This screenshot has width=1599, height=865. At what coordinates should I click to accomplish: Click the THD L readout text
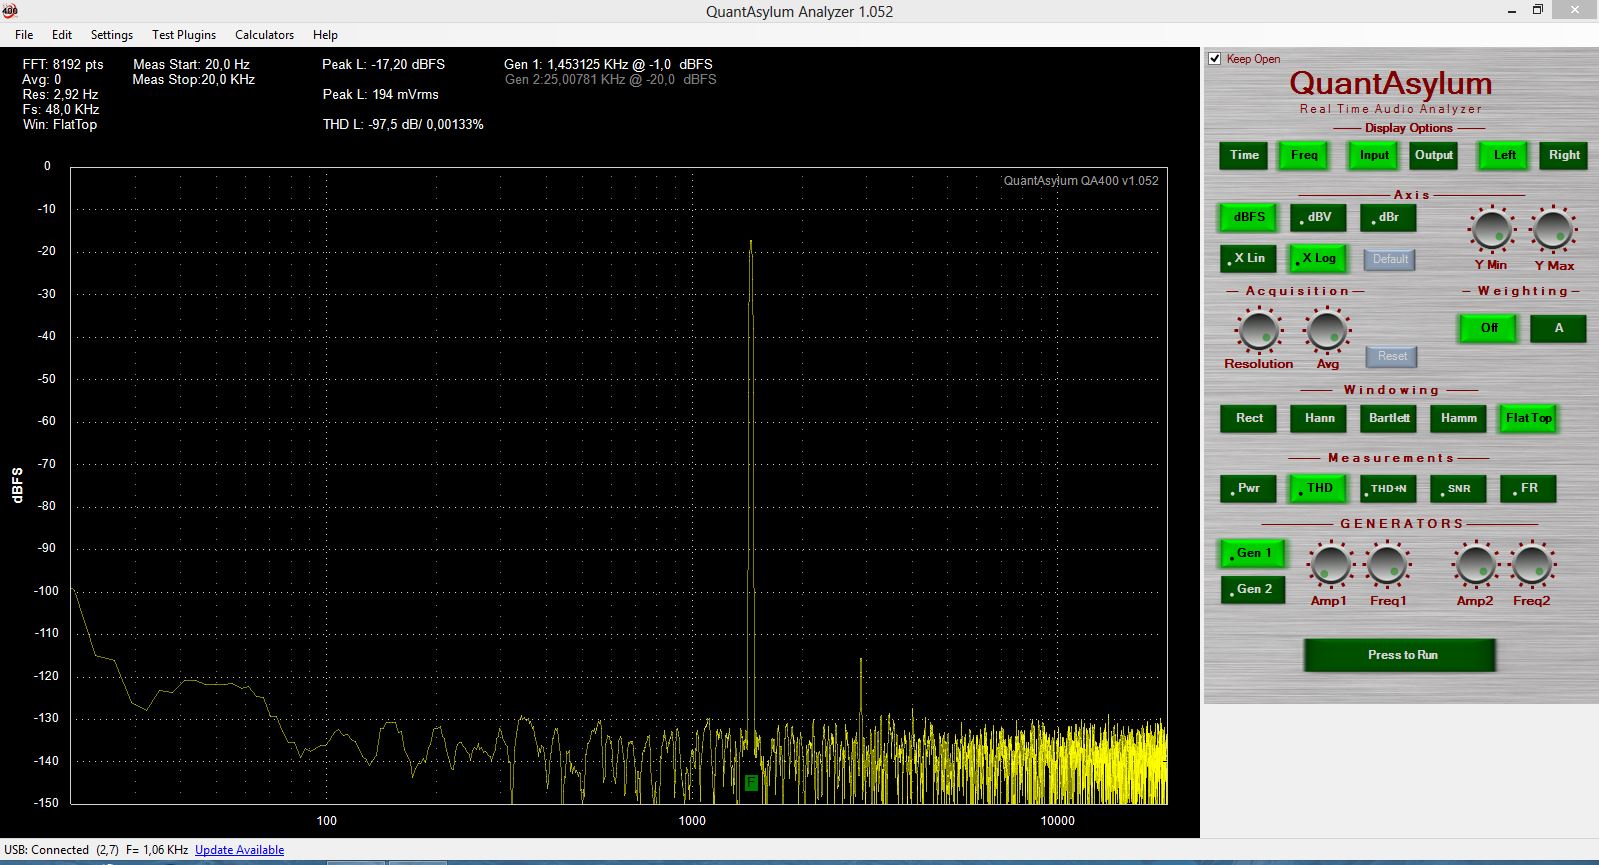tap(403, 124)
